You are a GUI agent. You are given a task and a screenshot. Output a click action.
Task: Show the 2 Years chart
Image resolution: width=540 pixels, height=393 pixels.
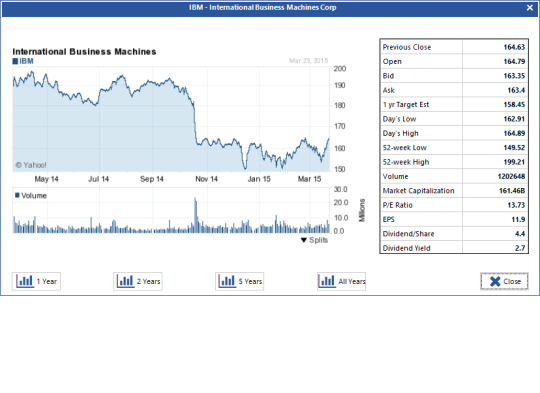tap(138, 281)
